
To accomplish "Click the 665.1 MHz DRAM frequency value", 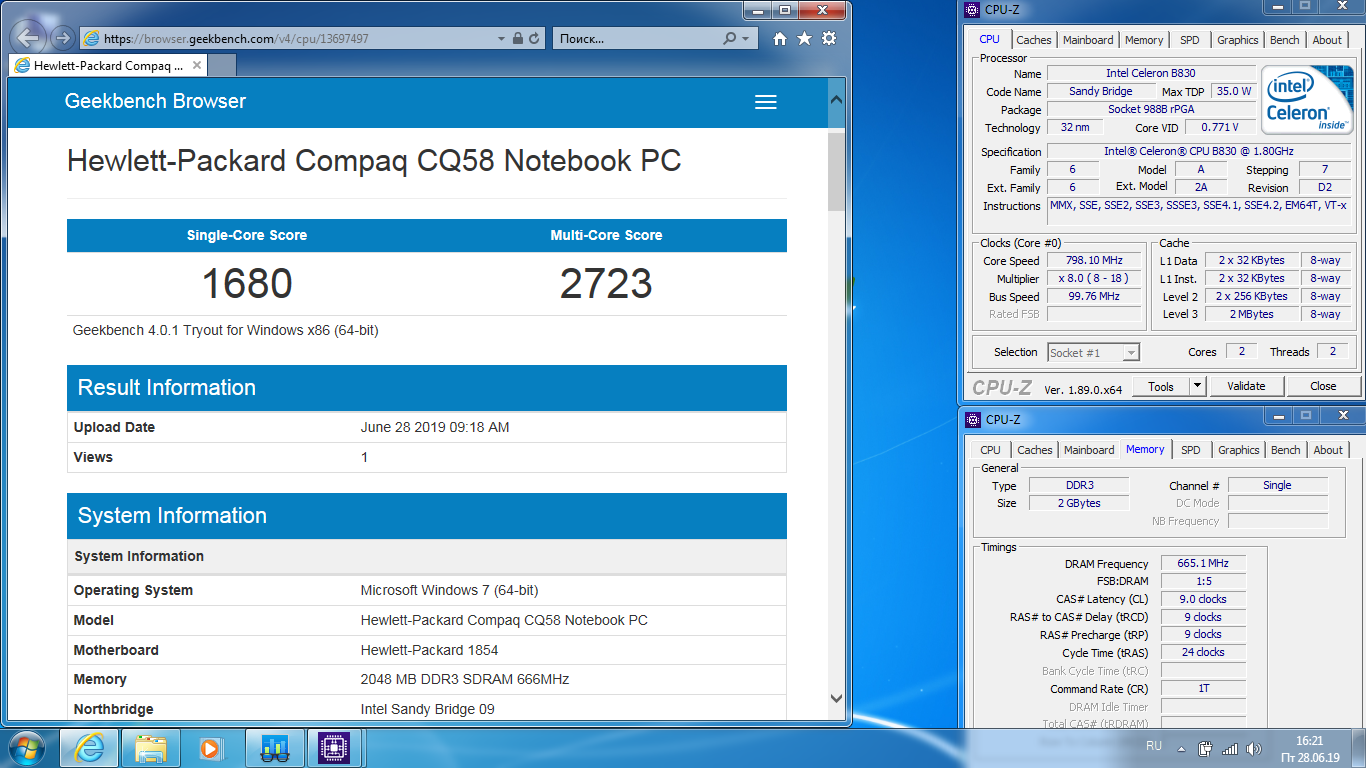I will pyautogui.click(x=1203, y=563).
